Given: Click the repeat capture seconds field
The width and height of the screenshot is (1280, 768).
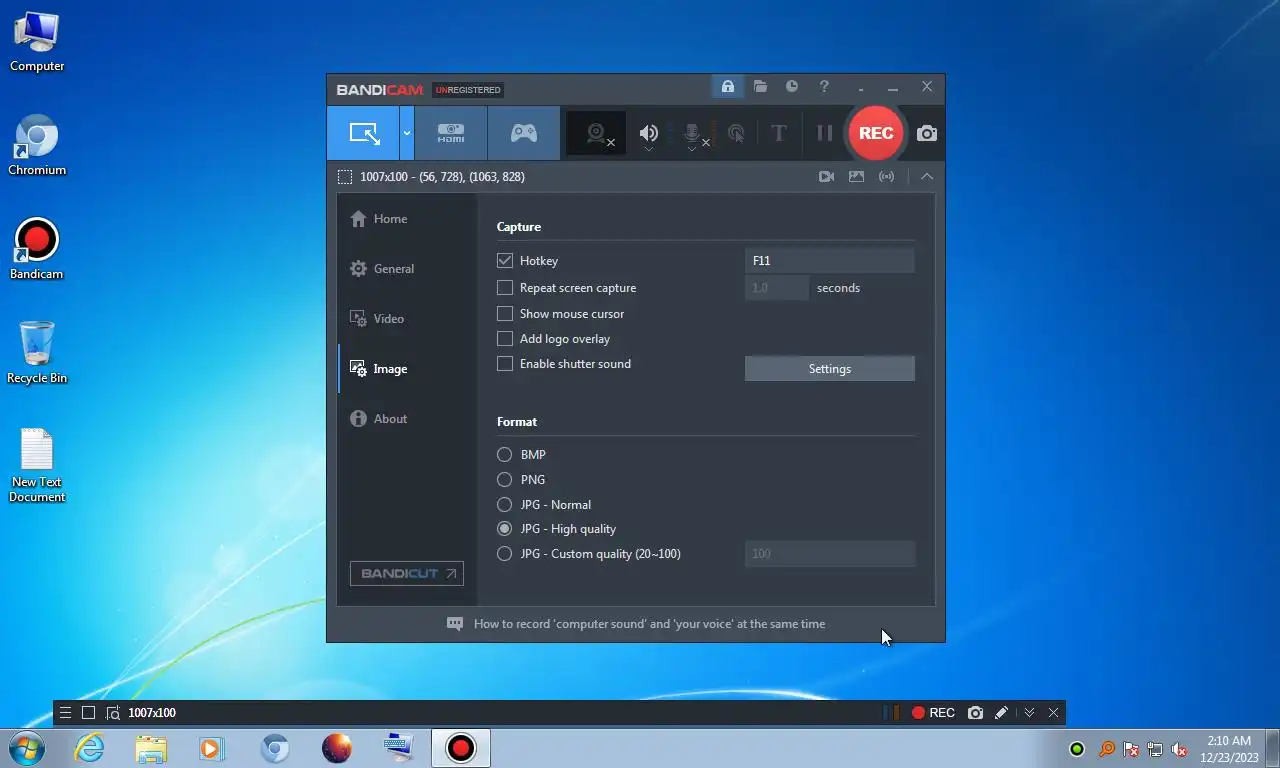Looking at the screenshot, I should click(777, 288).
